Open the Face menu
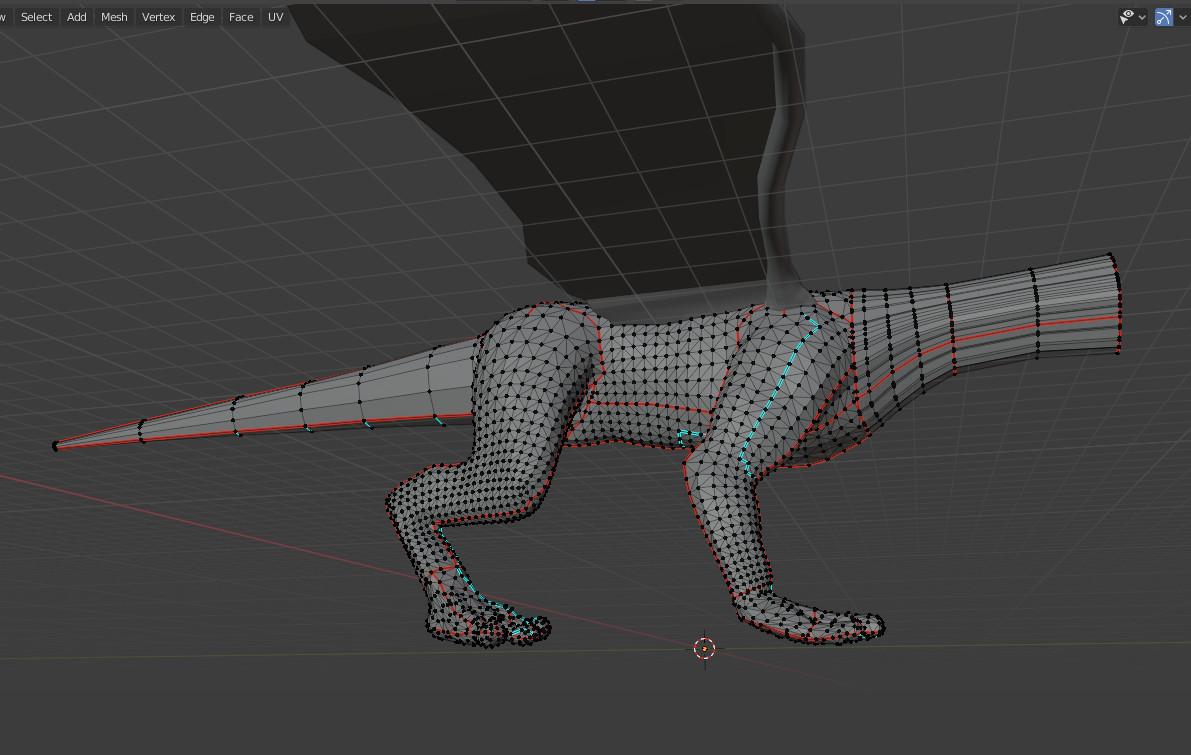The width and height of the screenshot is (1191, 755). pos(241,17)
